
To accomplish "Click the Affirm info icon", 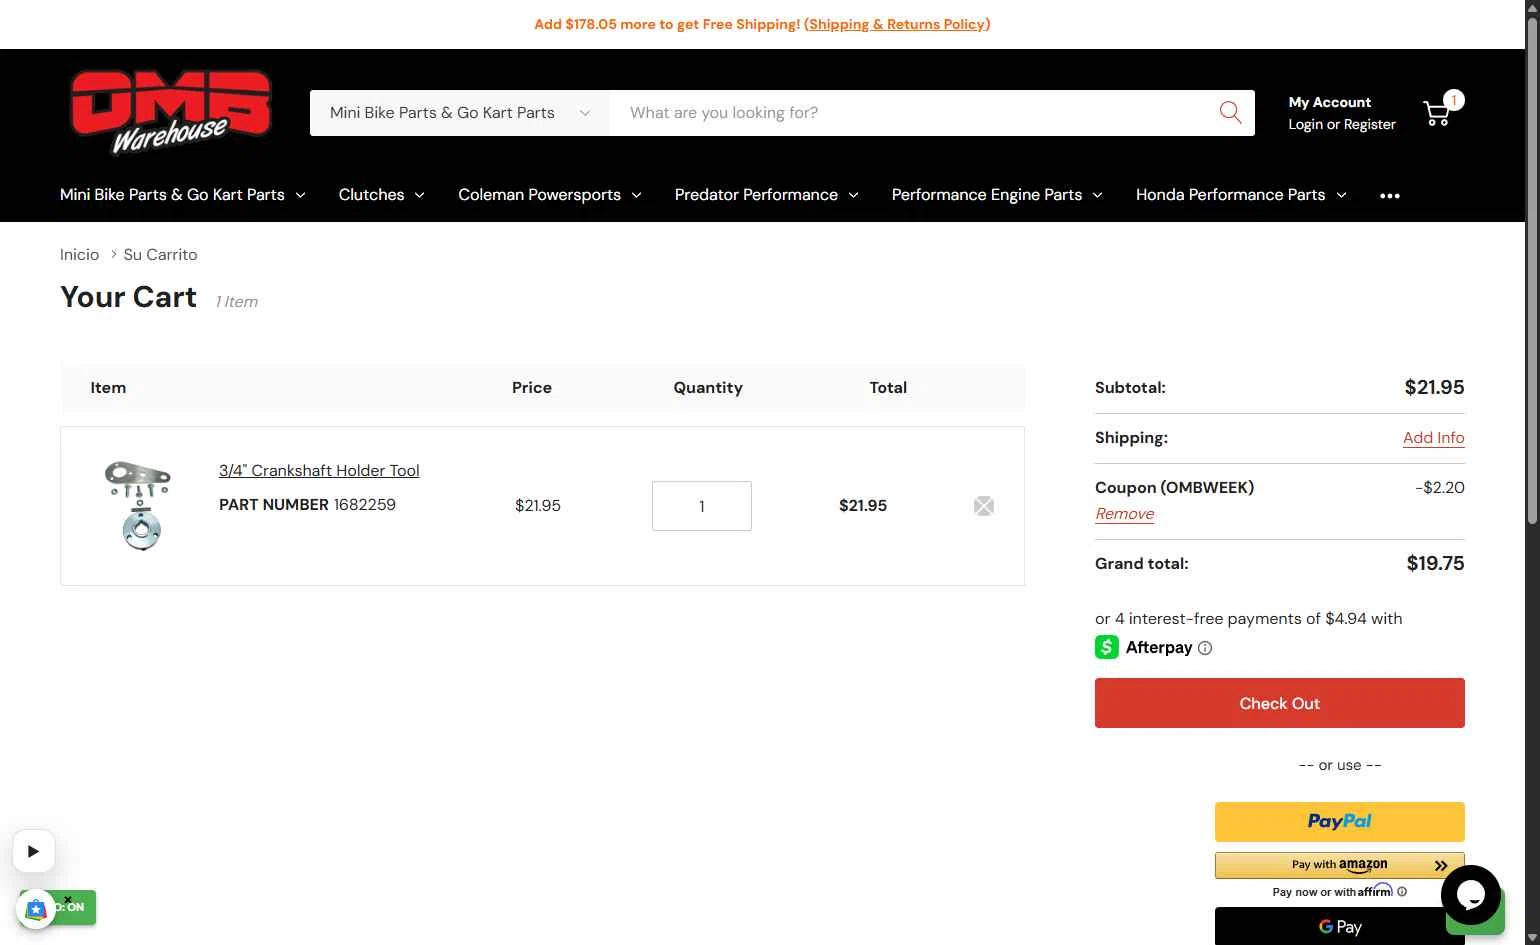I will coord(1402,892).
